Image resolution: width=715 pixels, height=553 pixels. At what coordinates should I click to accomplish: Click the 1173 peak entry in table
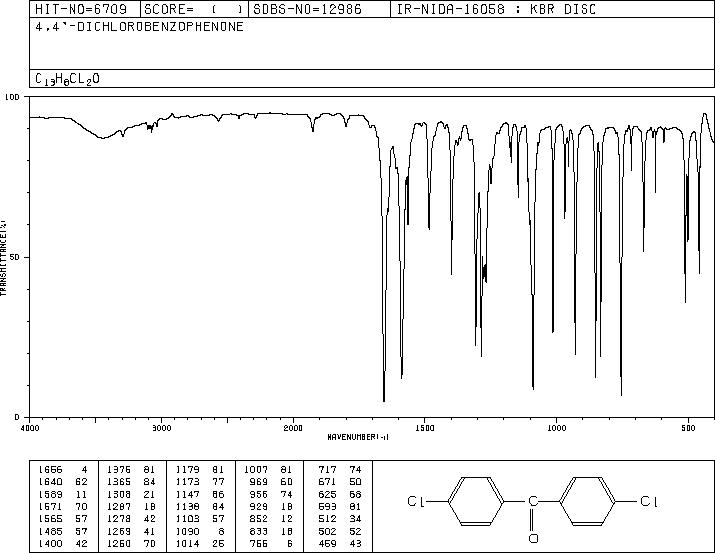tap(201, 482)
